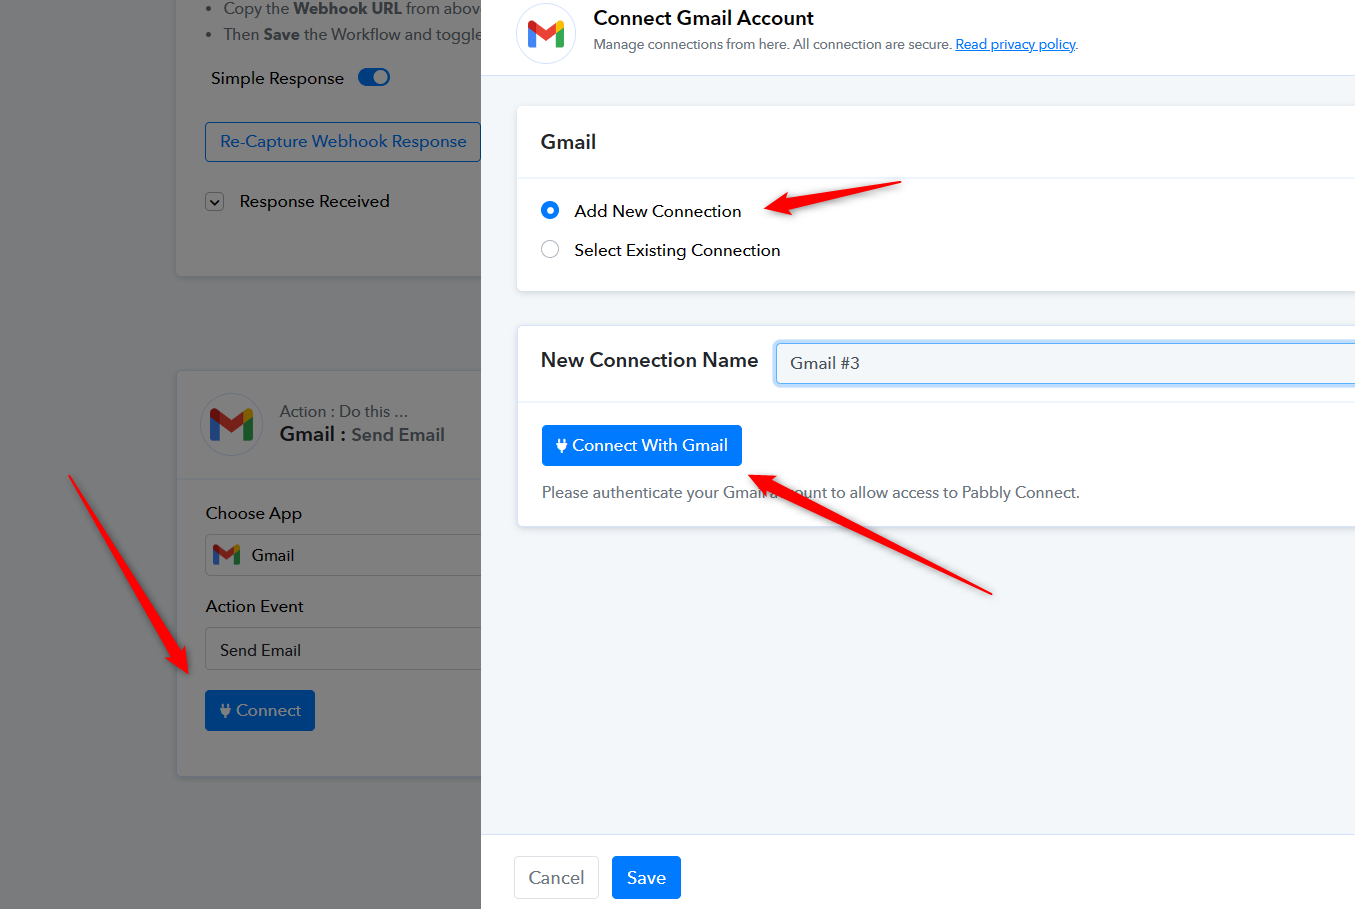
Task: Click the Gmail section heading in the dialog
Action: click(x=568, y=142)
